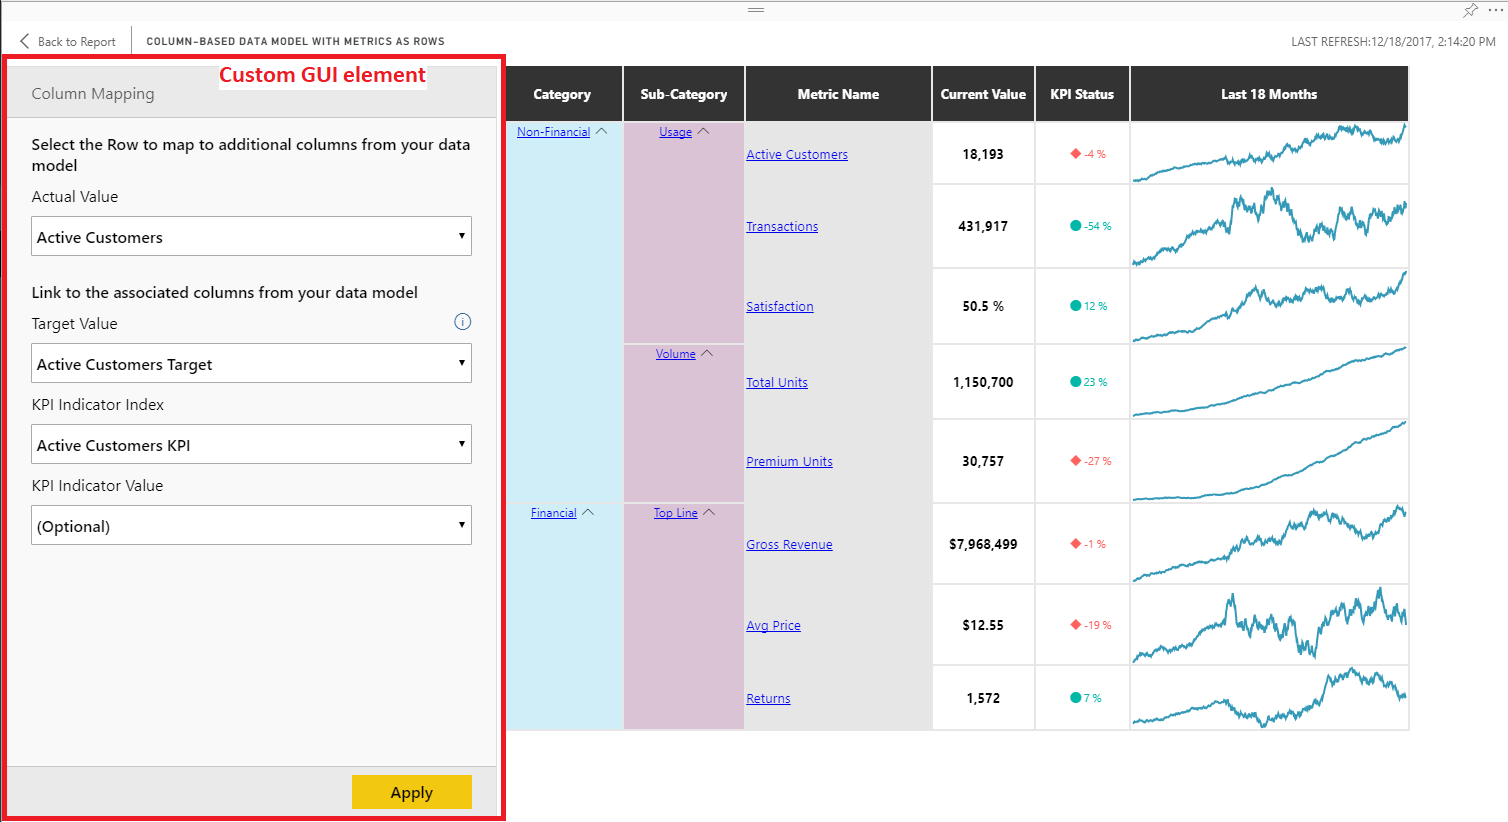This screenshot has width=1508, height=822.
Task: Click the green KPI circle for Returns
Action: coord(1075,698)
